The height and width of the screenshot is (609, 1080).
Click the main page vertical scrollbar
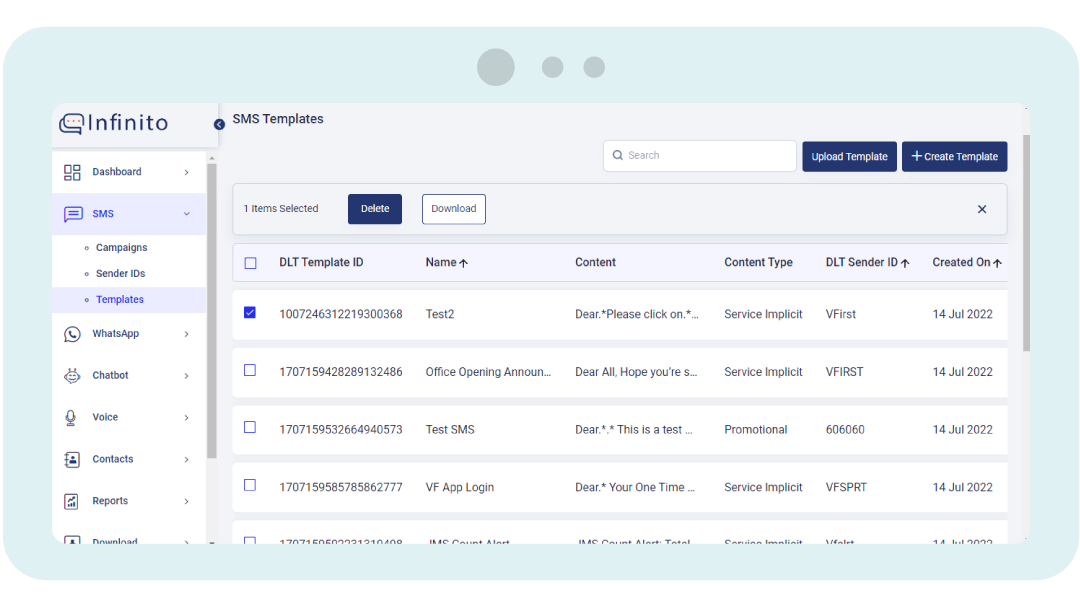[x=1026, y=243]
